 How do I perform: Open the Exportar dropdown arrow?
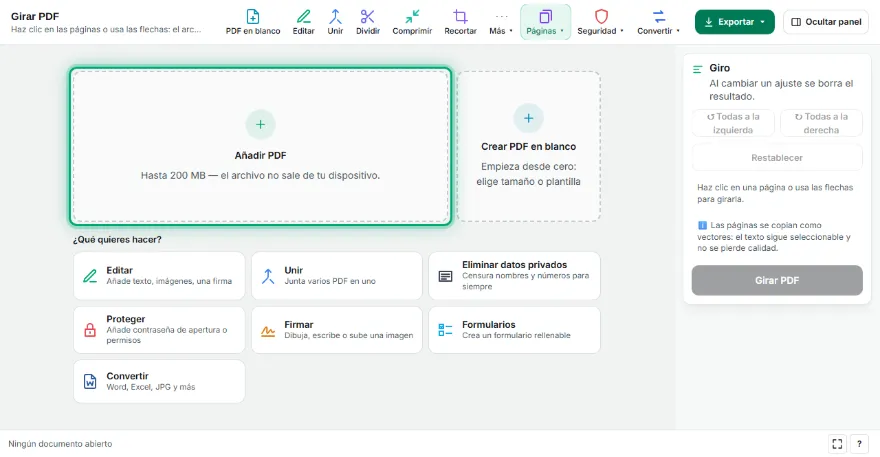coord(762,22)
